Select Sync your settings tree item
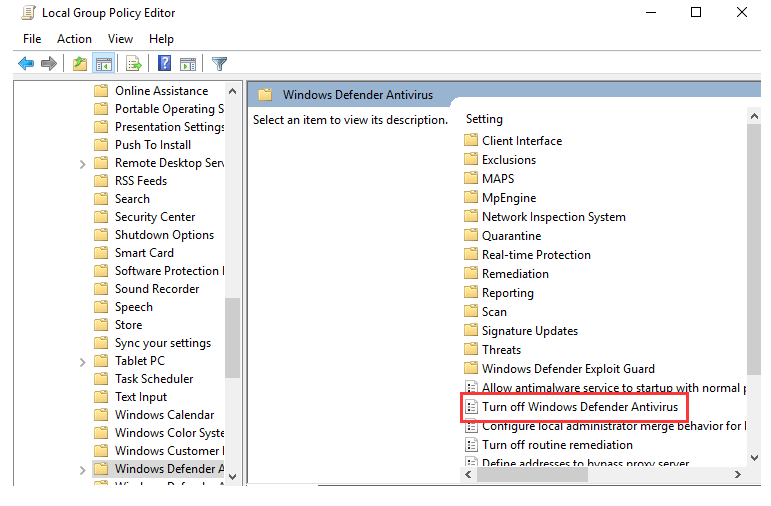771x506 pixels. 163,343
